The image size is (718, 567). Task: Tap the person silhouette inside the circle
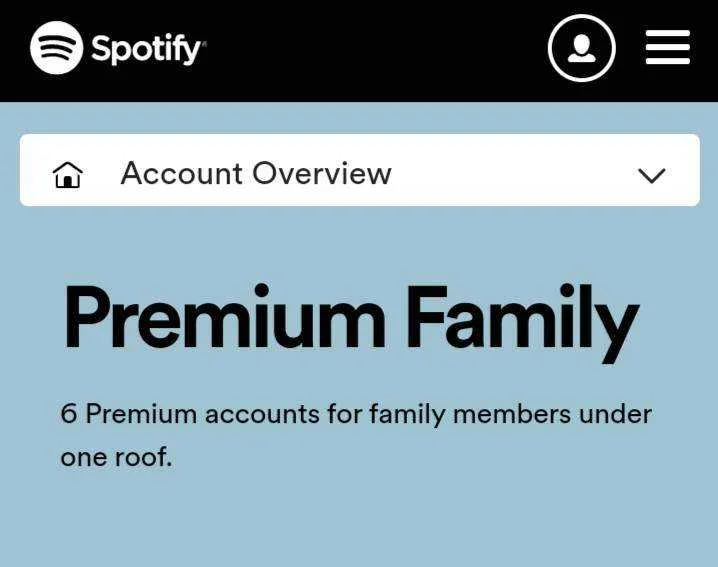coord(582,49)
